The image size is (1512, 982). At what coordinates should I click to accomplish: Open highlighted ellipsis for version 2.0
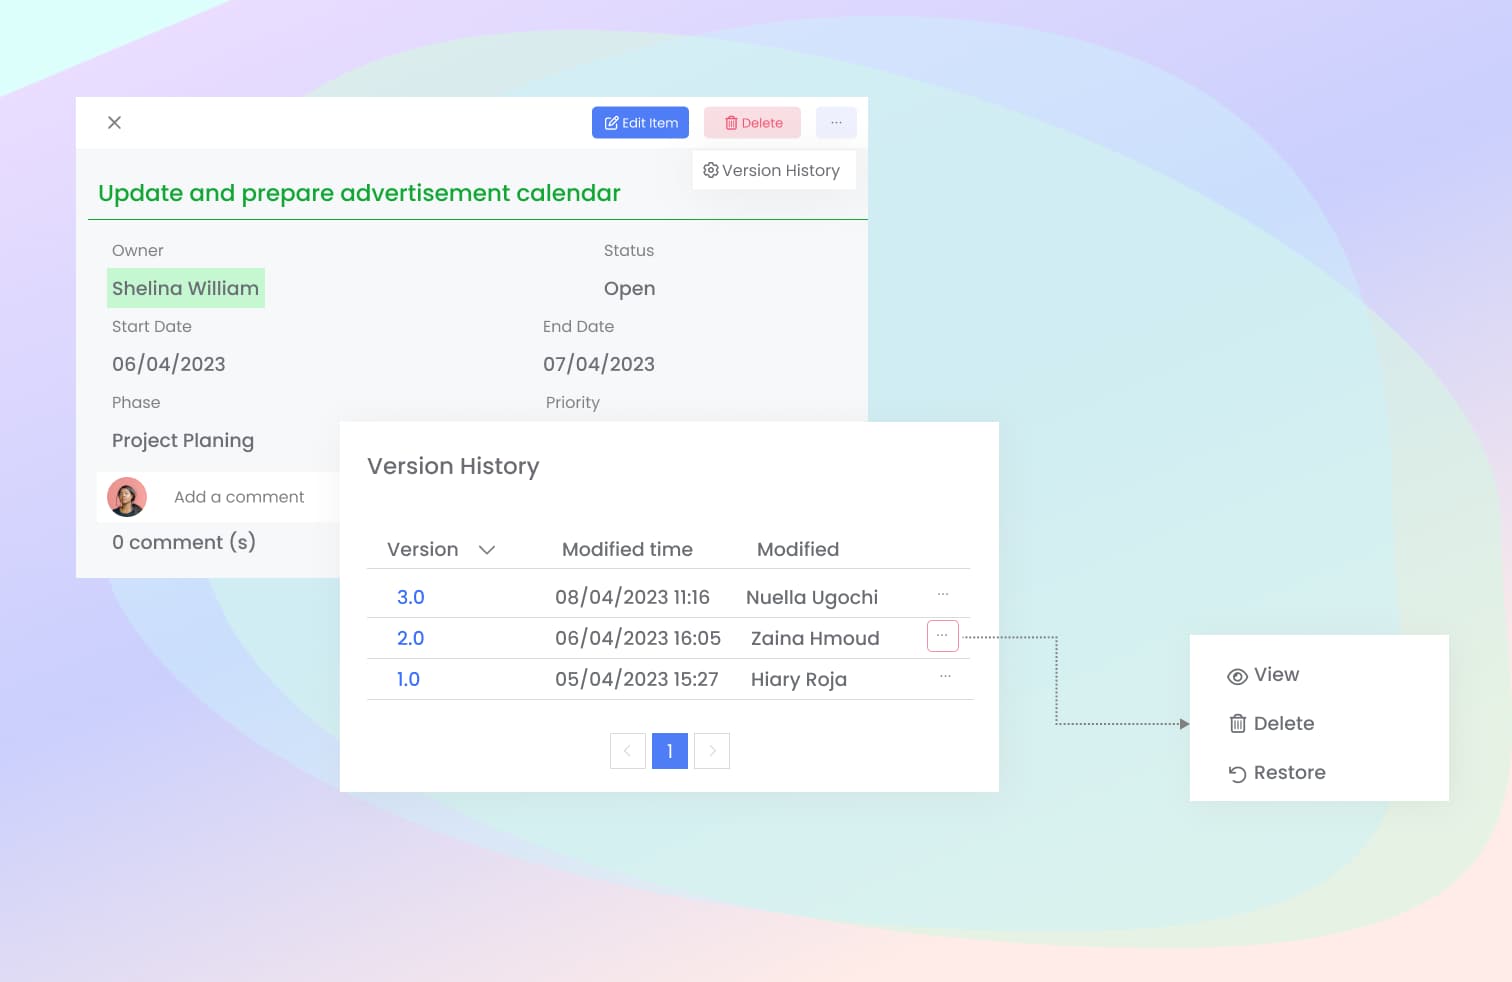pyautogui.click(x=942, y=636)
